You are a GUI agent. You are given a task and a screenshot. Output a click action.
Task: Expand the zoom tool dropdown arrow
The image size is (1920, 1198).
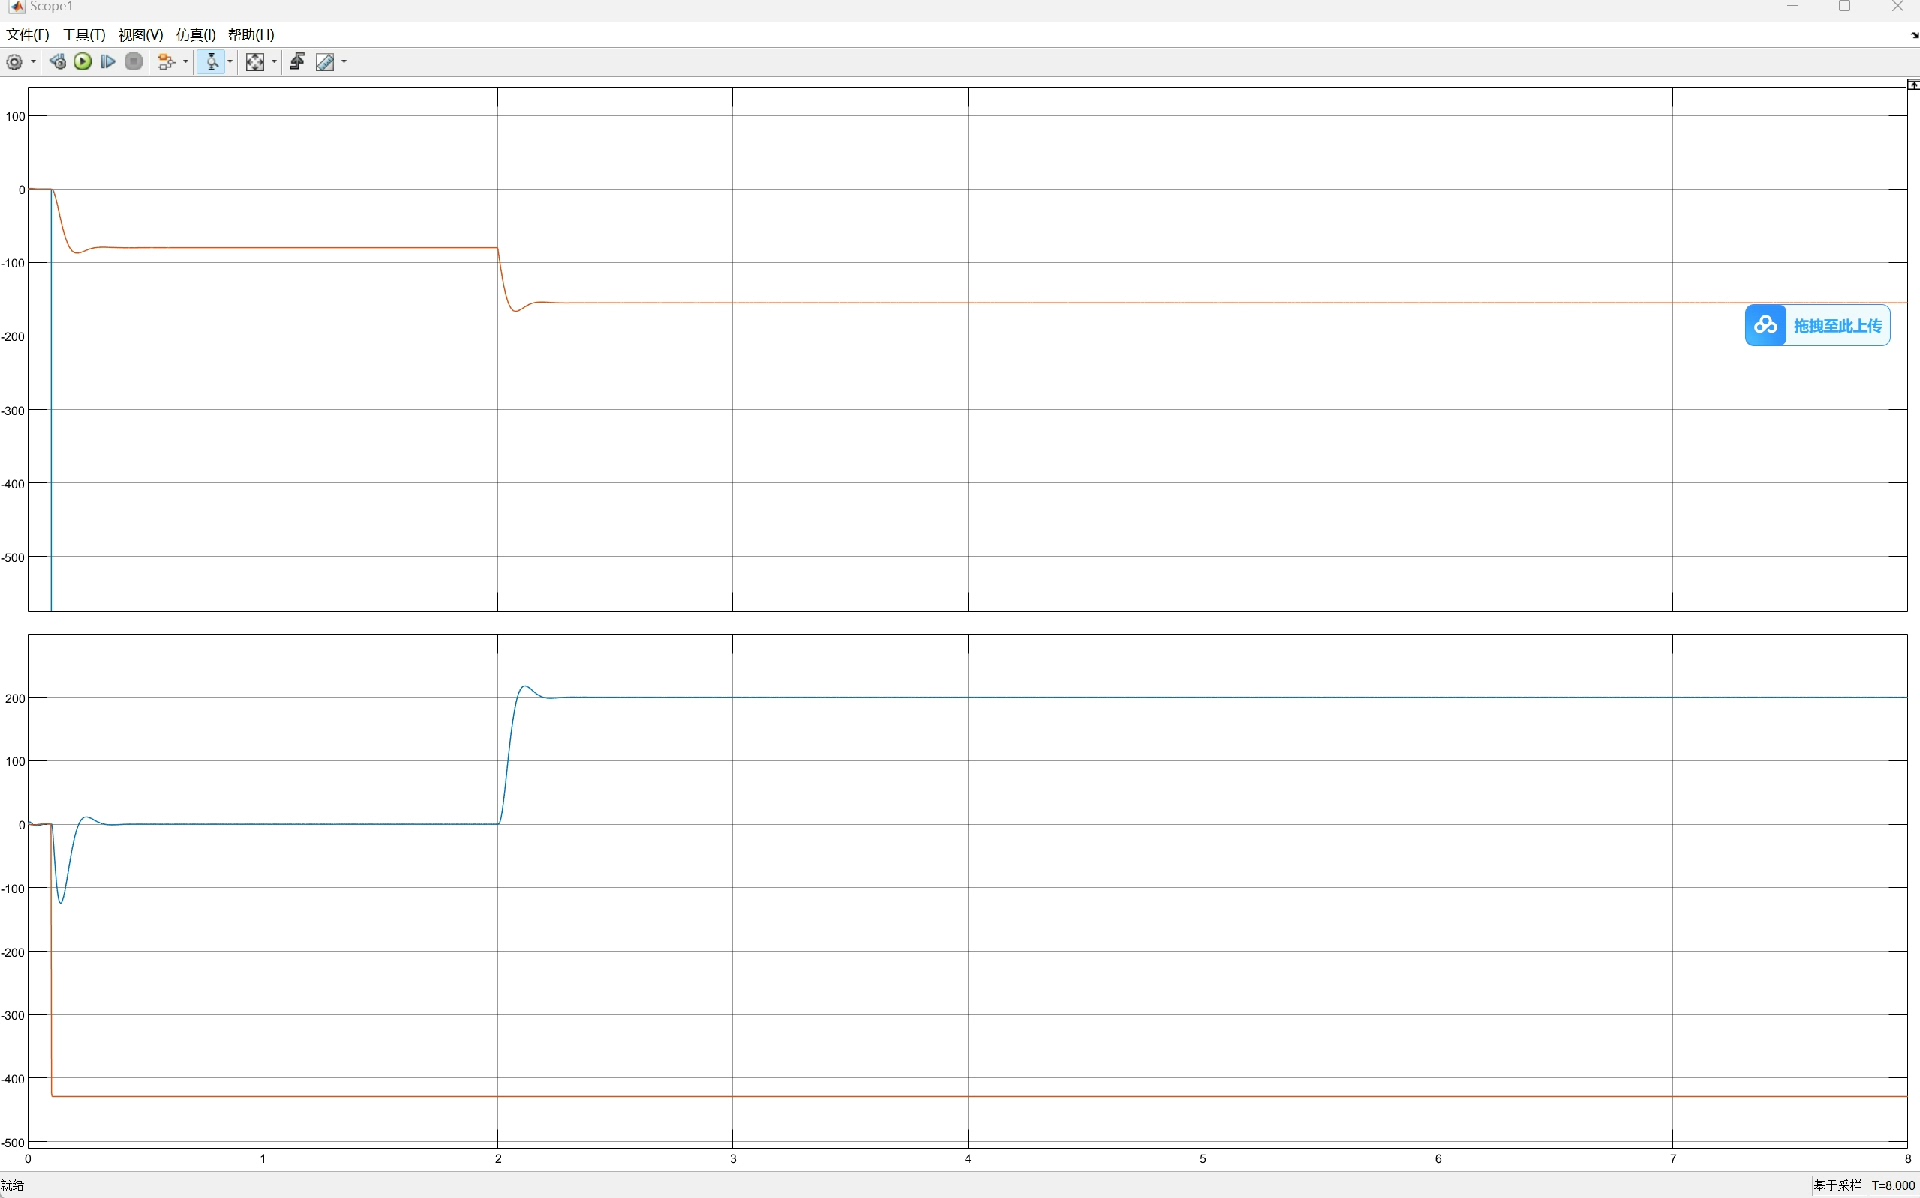pos(231,62)
